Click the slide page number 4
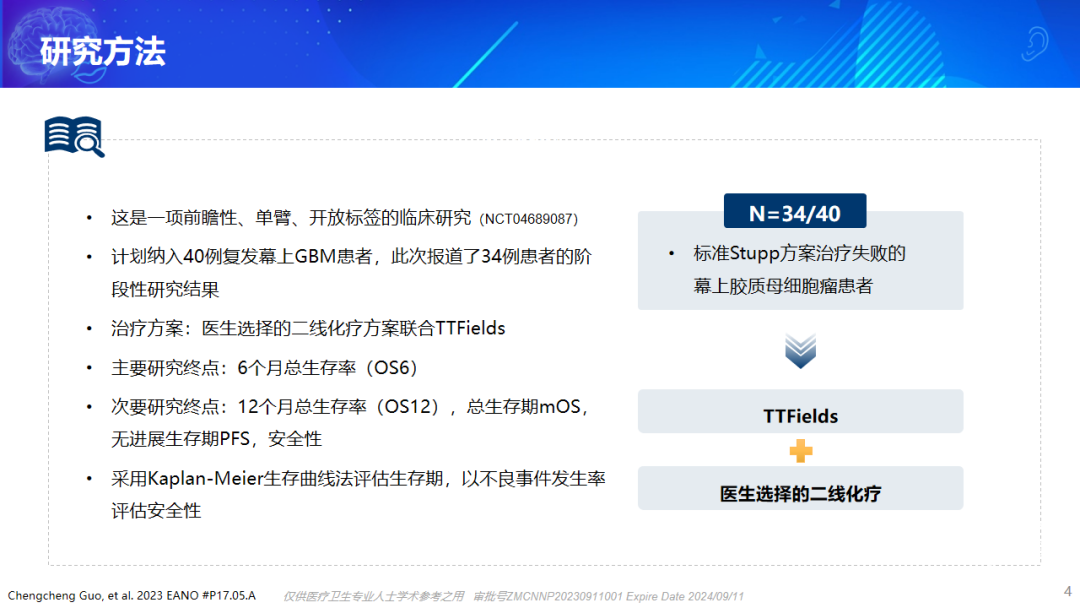This screenshot has height=608, width=1080. (1068, 591)
